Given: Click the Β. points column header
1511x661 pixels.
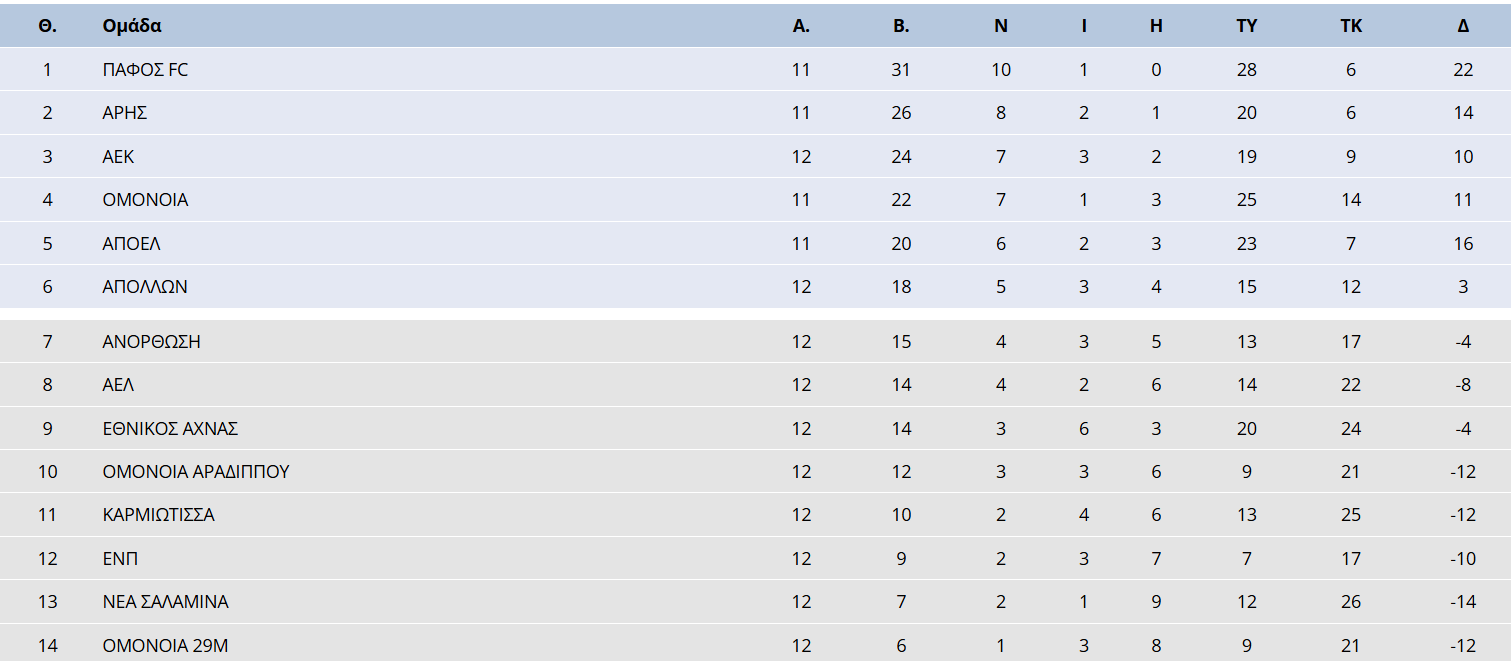Looking at the screenshot, I should click(x=901, y=26).
